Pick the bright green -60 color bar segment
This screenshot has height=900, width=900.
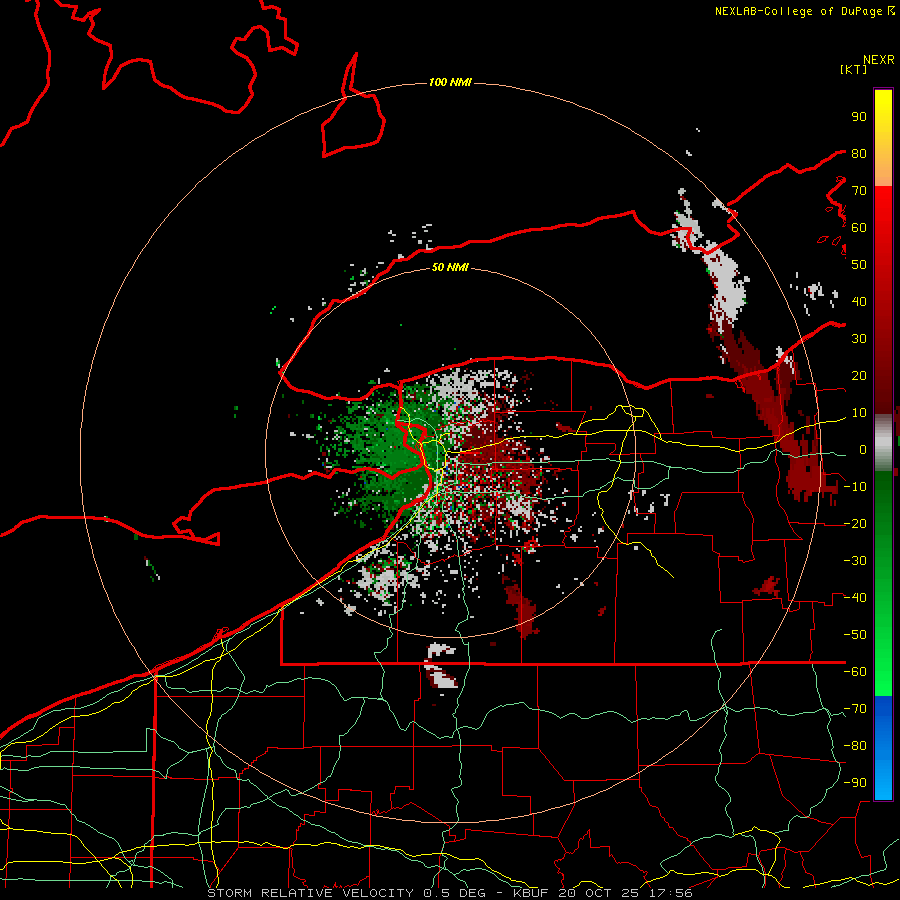coord(883,684)
